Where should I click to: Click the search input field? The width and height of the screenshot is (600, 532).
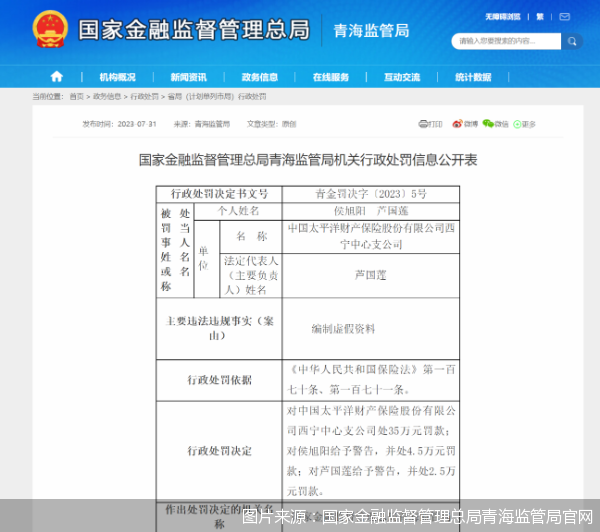tap(506, 41)
